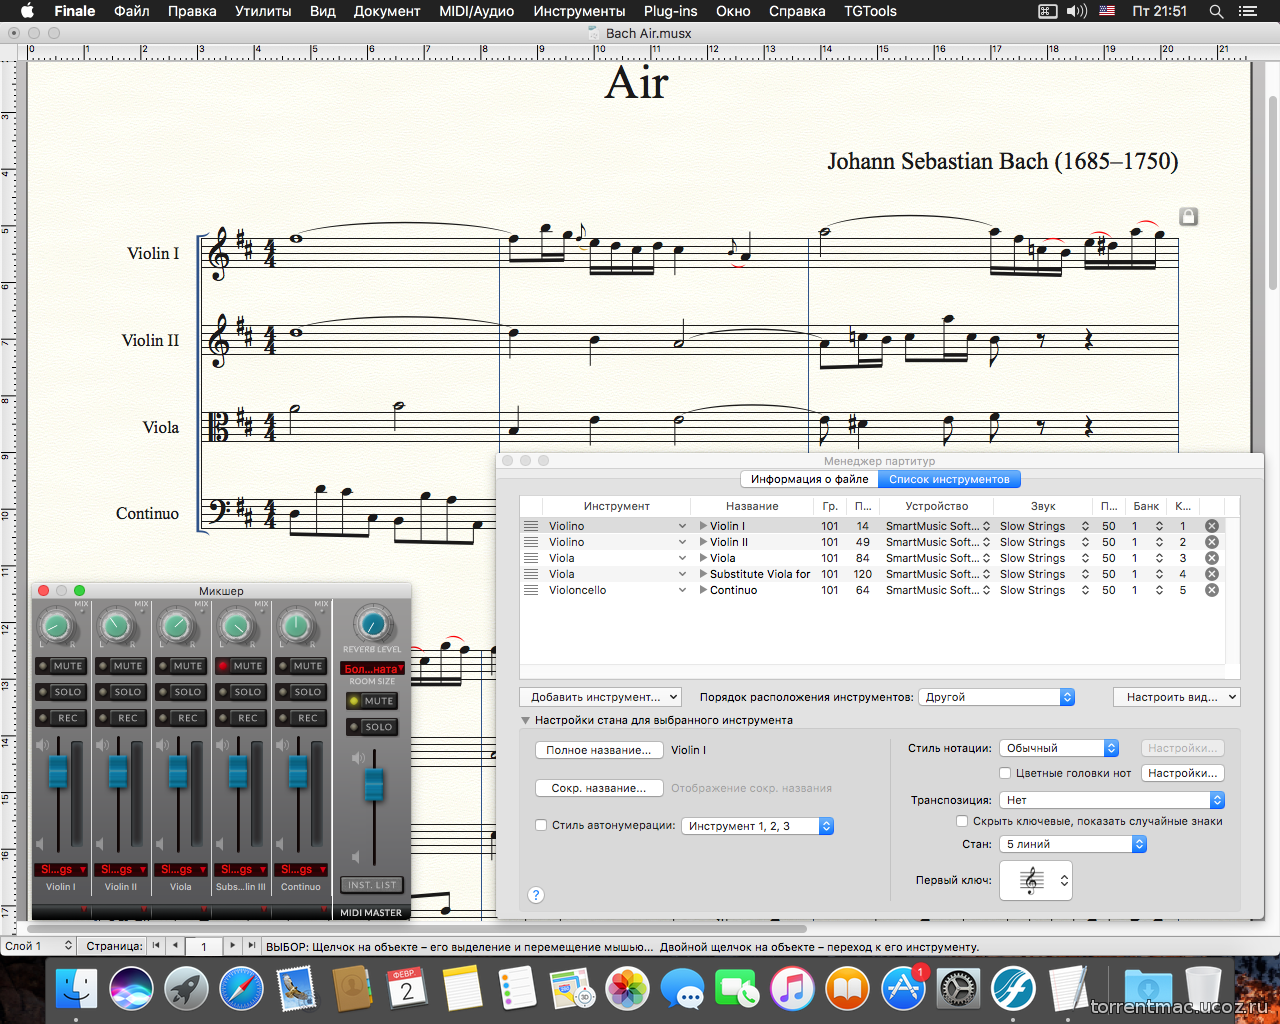This screenshot has height=1024, width=1280.
Task: Grab the drag handle of Violoncello row
Action: click(x=531, y=590)
